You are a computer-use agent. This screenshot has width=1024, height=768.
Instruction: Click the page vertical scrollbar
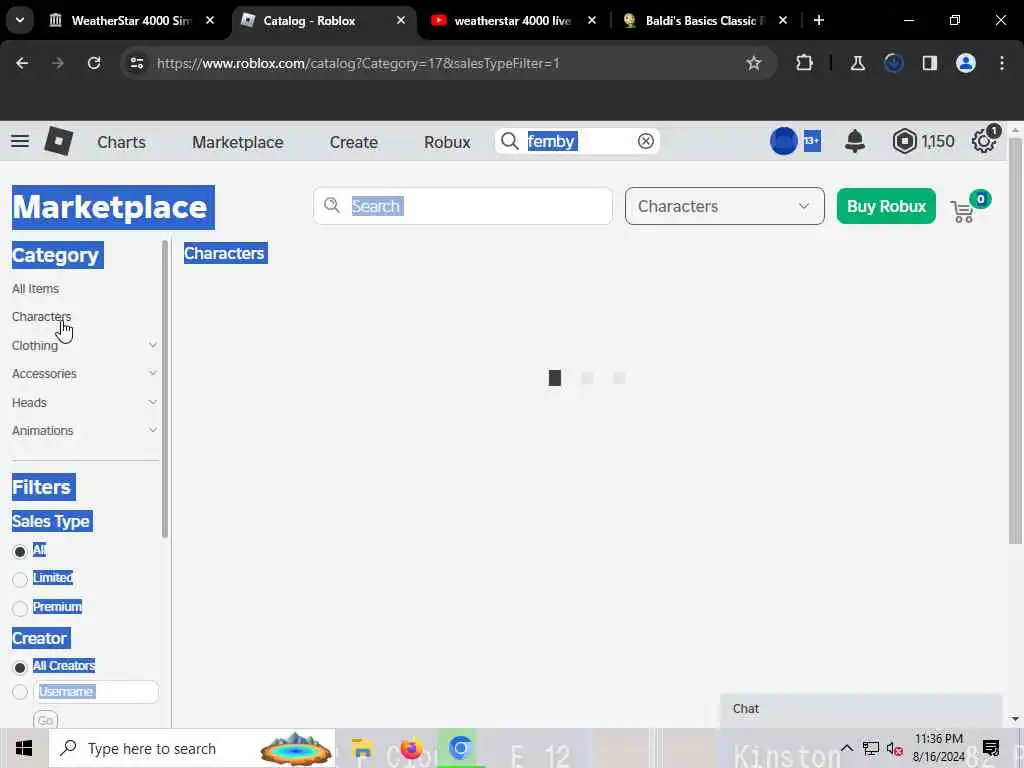pyautogui.click(x=1015, y=340)
